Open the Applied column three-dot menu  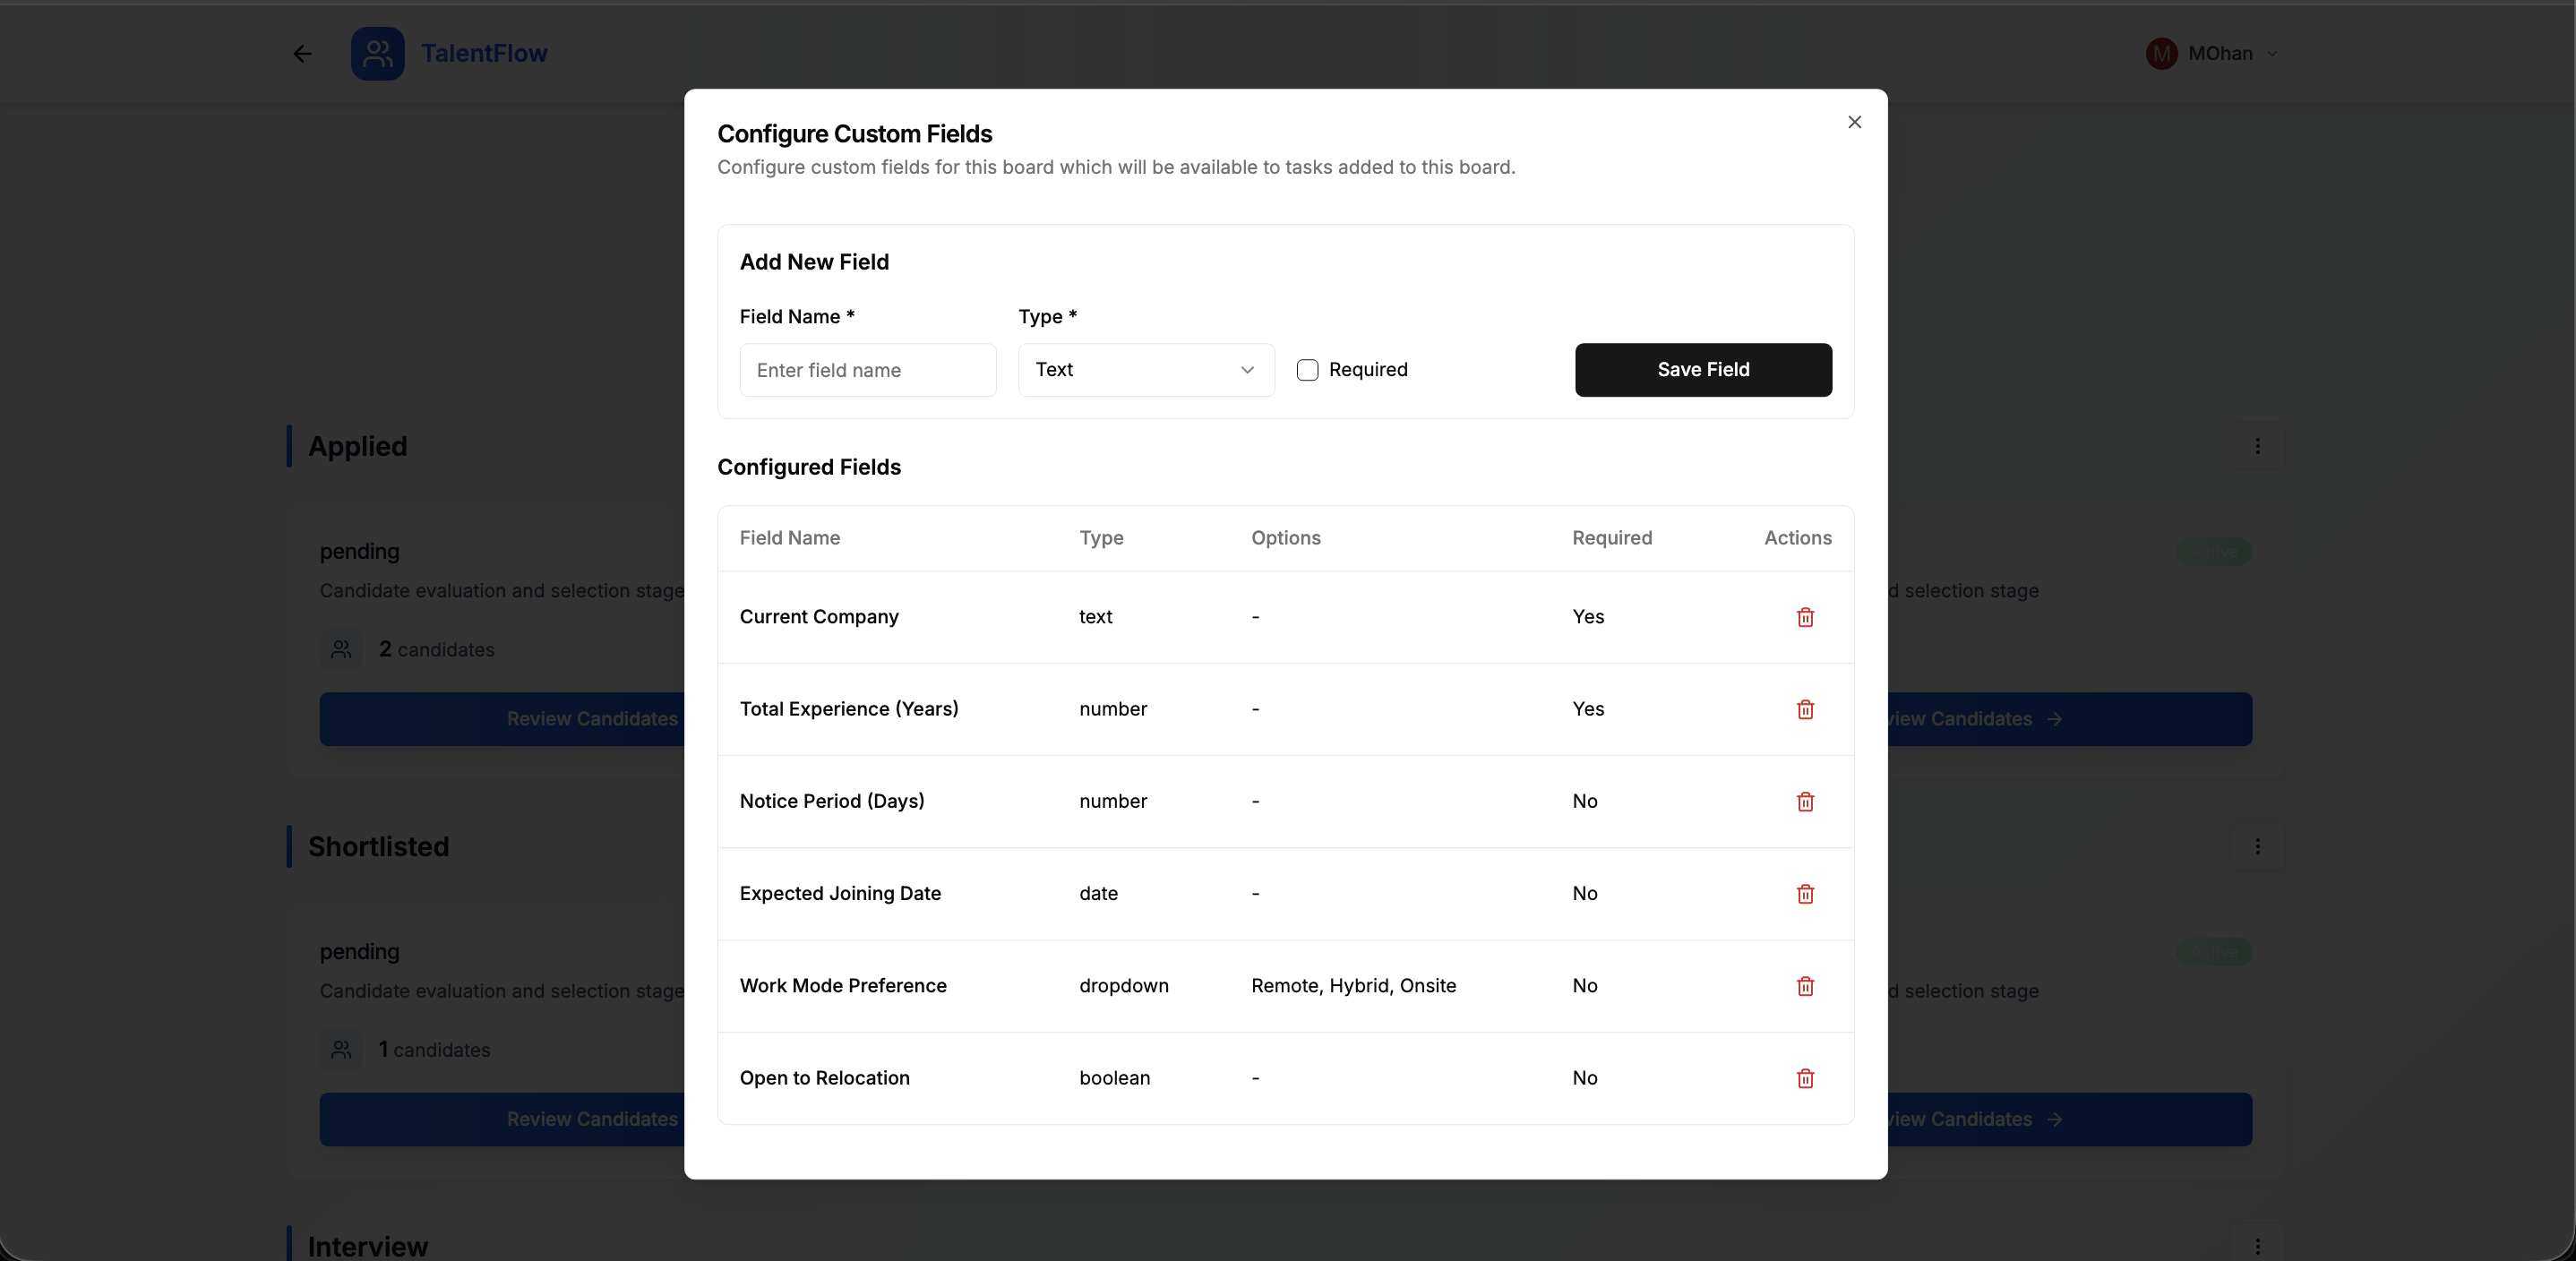[2258, 447]
